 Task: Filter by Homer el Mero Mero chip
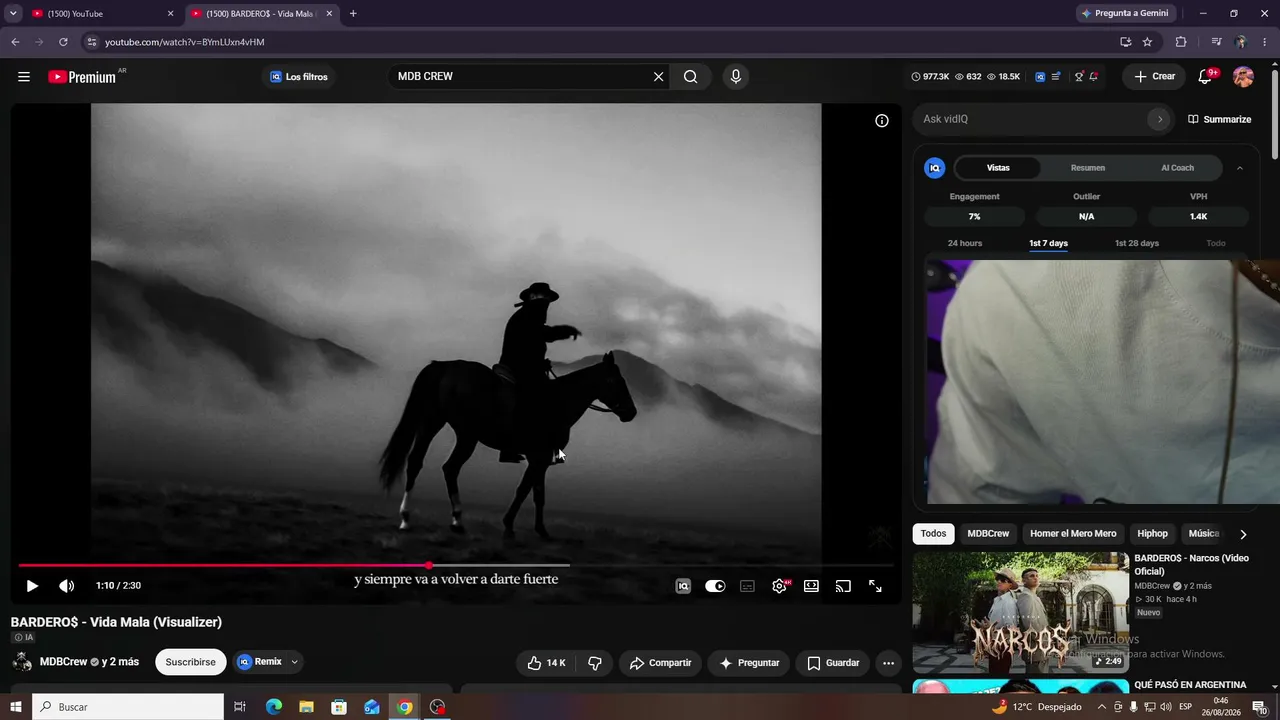point(1073,534)
